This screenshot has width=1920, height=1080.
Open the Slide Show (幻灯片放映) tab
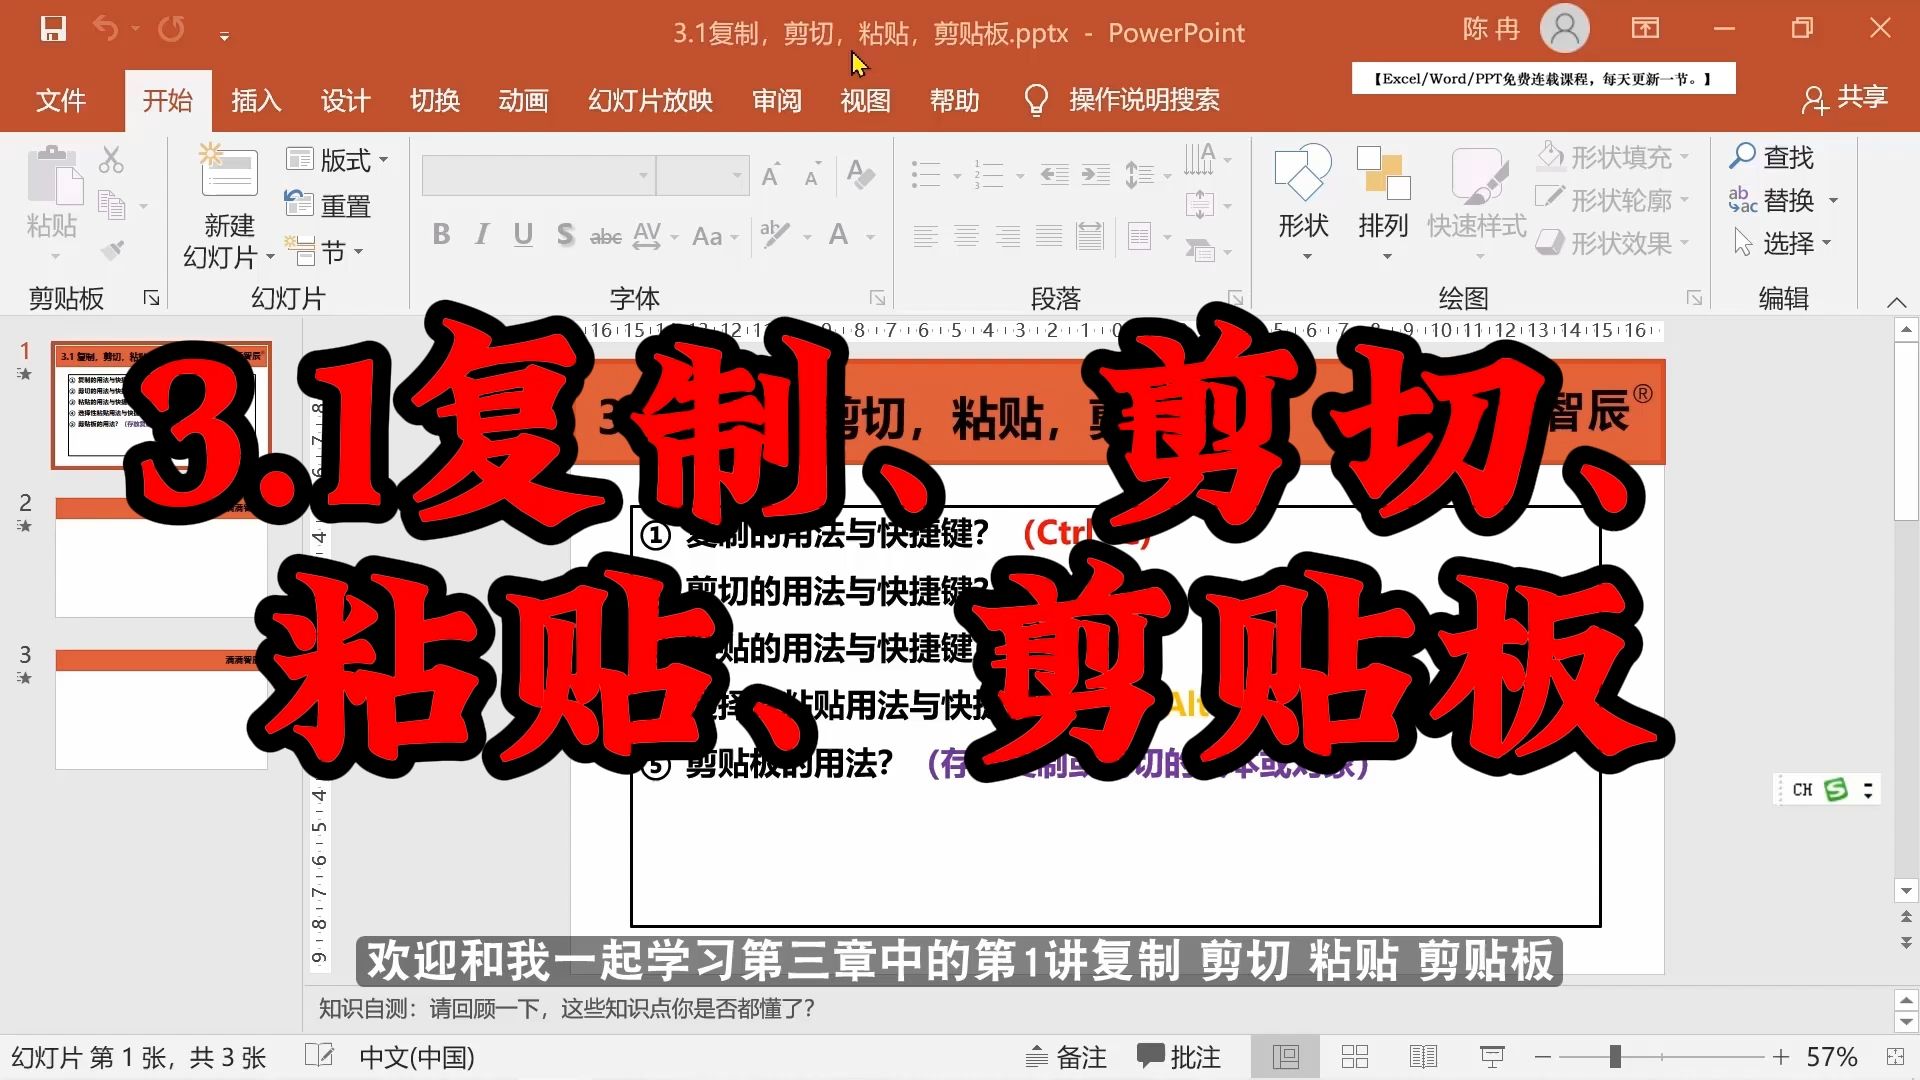[x=650, y=100]
